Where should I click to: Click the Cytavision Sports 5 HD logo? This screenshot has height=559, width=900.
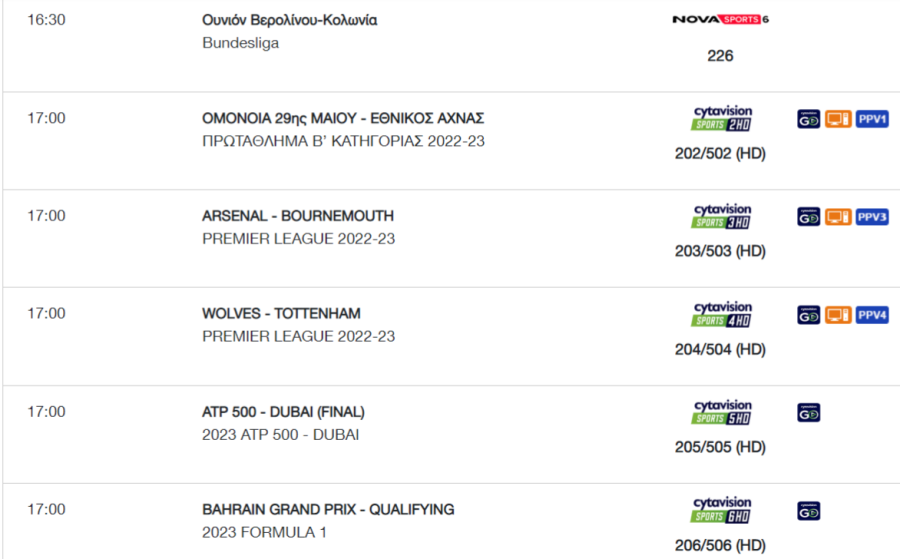[721, 412]
